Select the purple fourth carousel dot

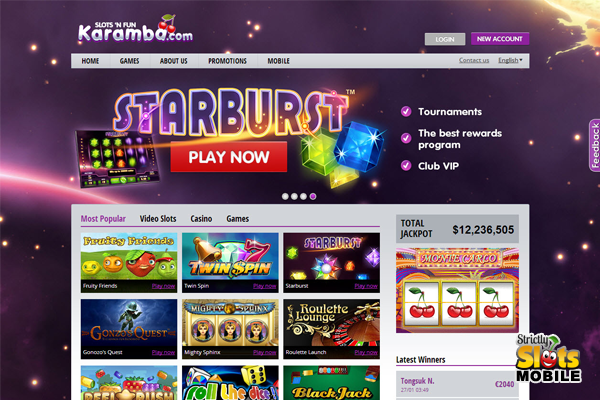313,196
